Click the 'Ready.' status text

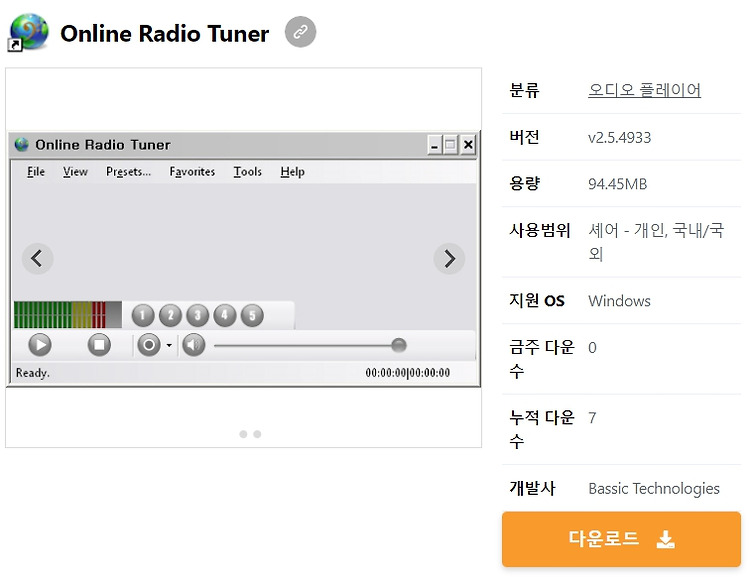click(x=33, y=373)
